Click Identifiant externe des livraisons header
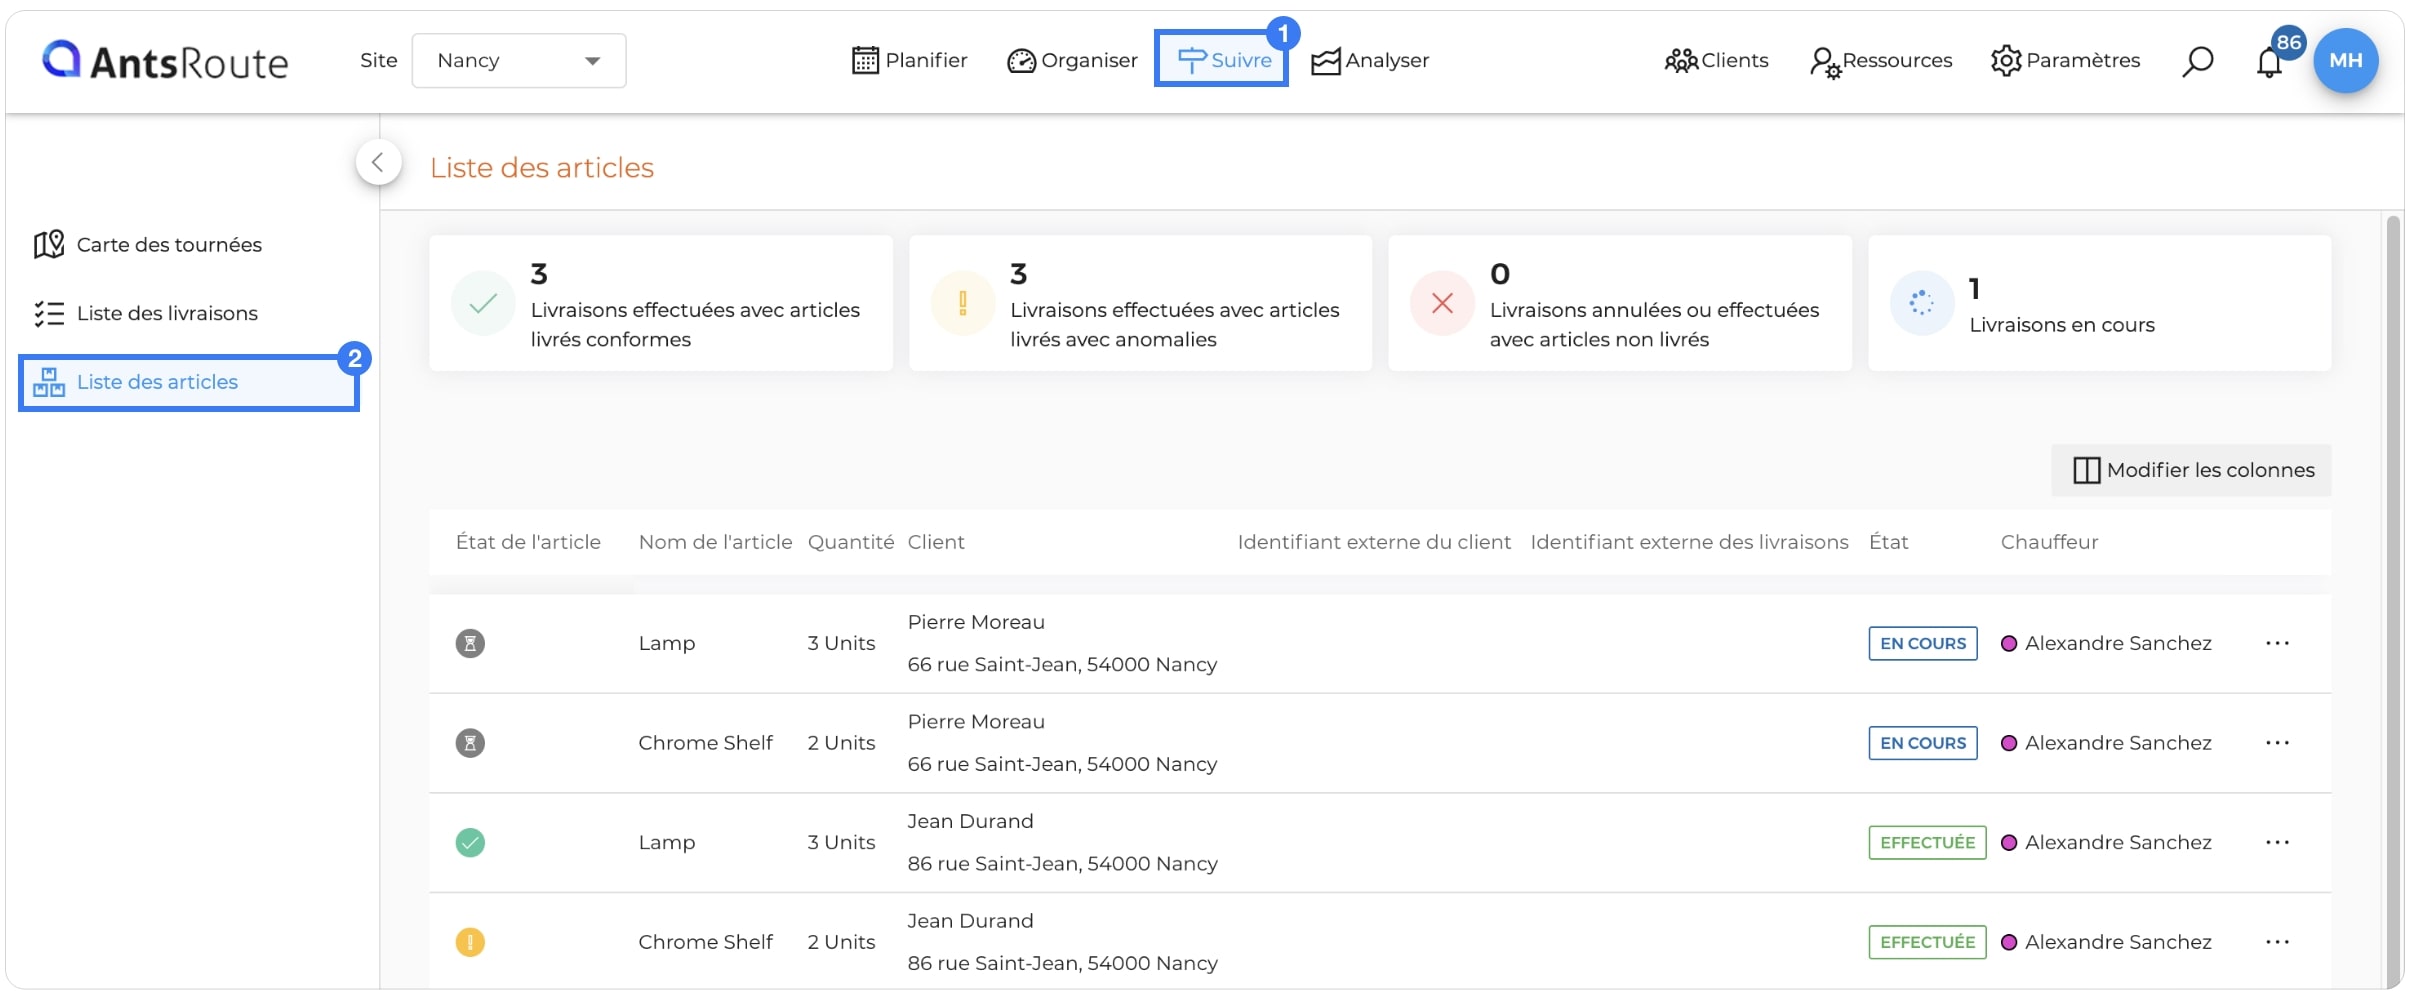 pyautogui.click(x=1689, y=542)
